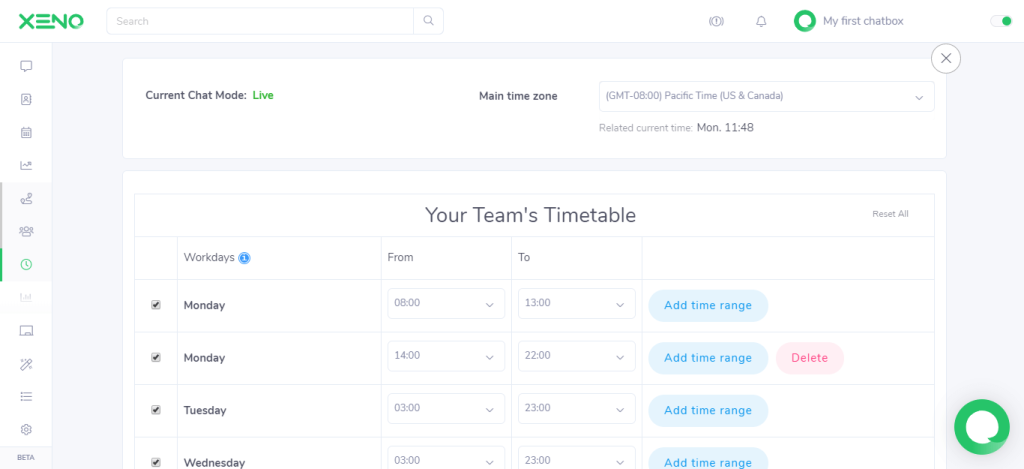
Task: Open the Monday 08:00 From dropdown
Action: click(x=446, y=304)
